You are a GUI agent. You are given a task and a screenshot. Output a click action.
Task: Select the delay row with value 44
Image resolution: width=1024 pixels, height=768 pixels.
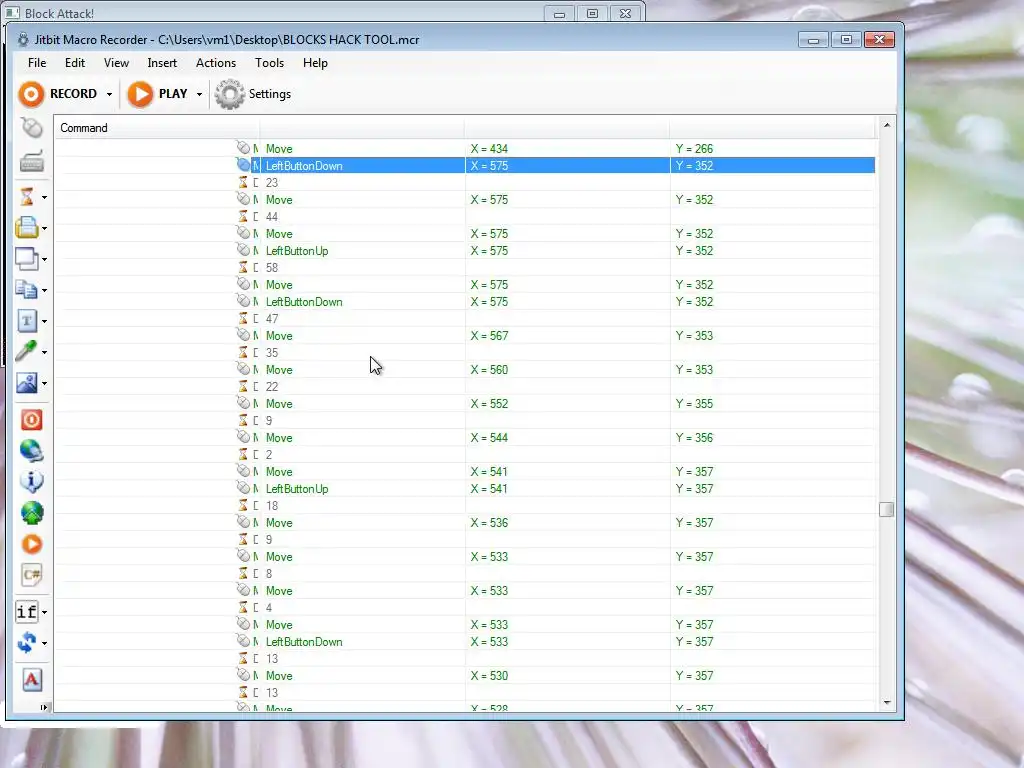(x=464, y=217)
